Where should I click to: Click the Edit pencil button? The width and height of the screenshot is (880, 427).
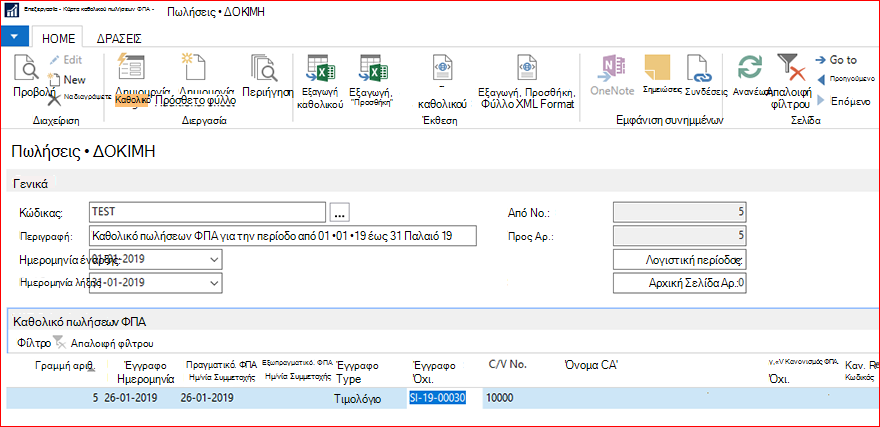pos(65,59)
